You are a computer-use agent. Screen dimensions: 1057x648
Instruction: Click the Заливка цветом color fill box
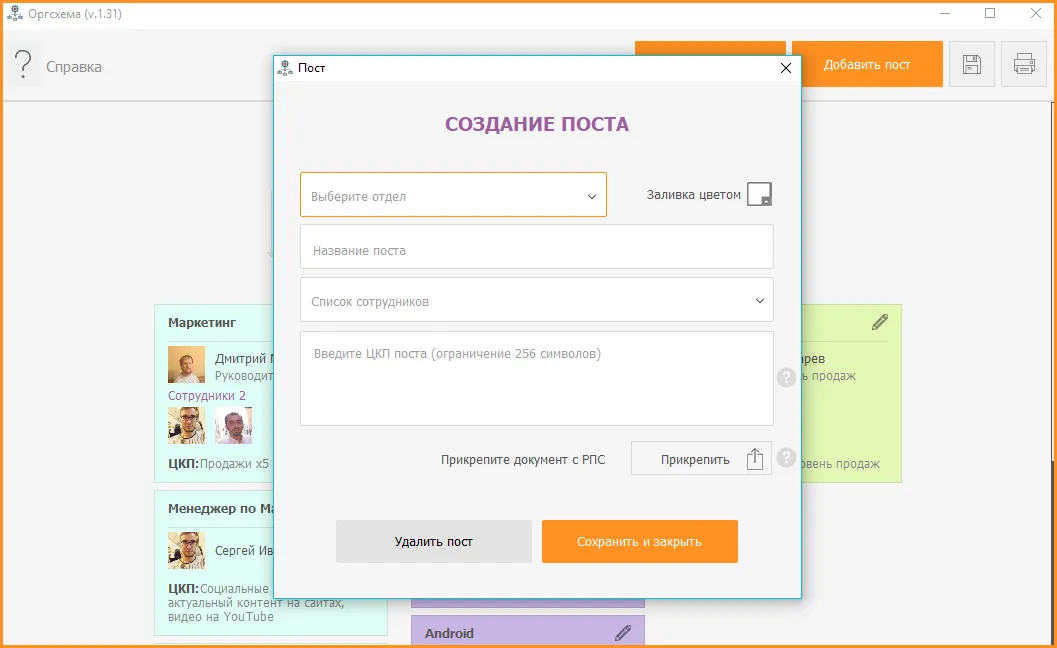[x=760, y=195]
